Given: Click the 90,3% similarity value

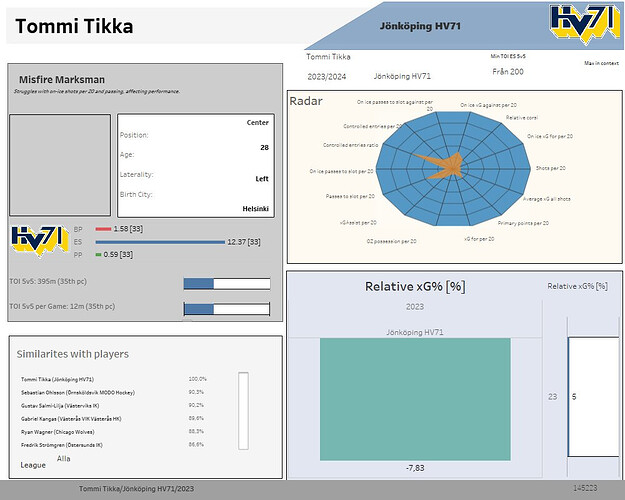Looking at the screenshot, I should [x=196, y=392].
